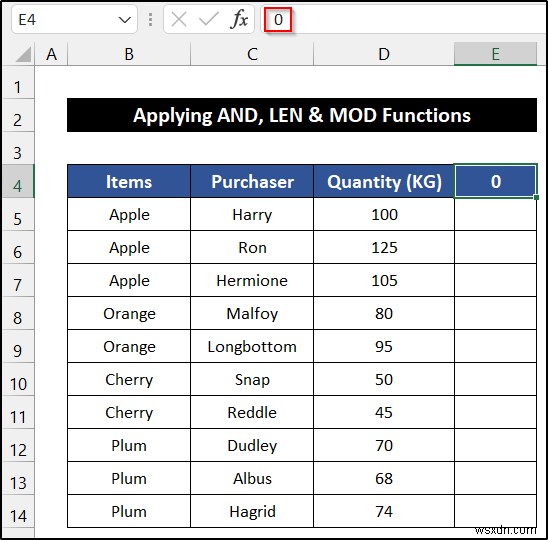This screenshot has height=540, width=548.
Task: Select row 2 header
Action: point(17,115)
